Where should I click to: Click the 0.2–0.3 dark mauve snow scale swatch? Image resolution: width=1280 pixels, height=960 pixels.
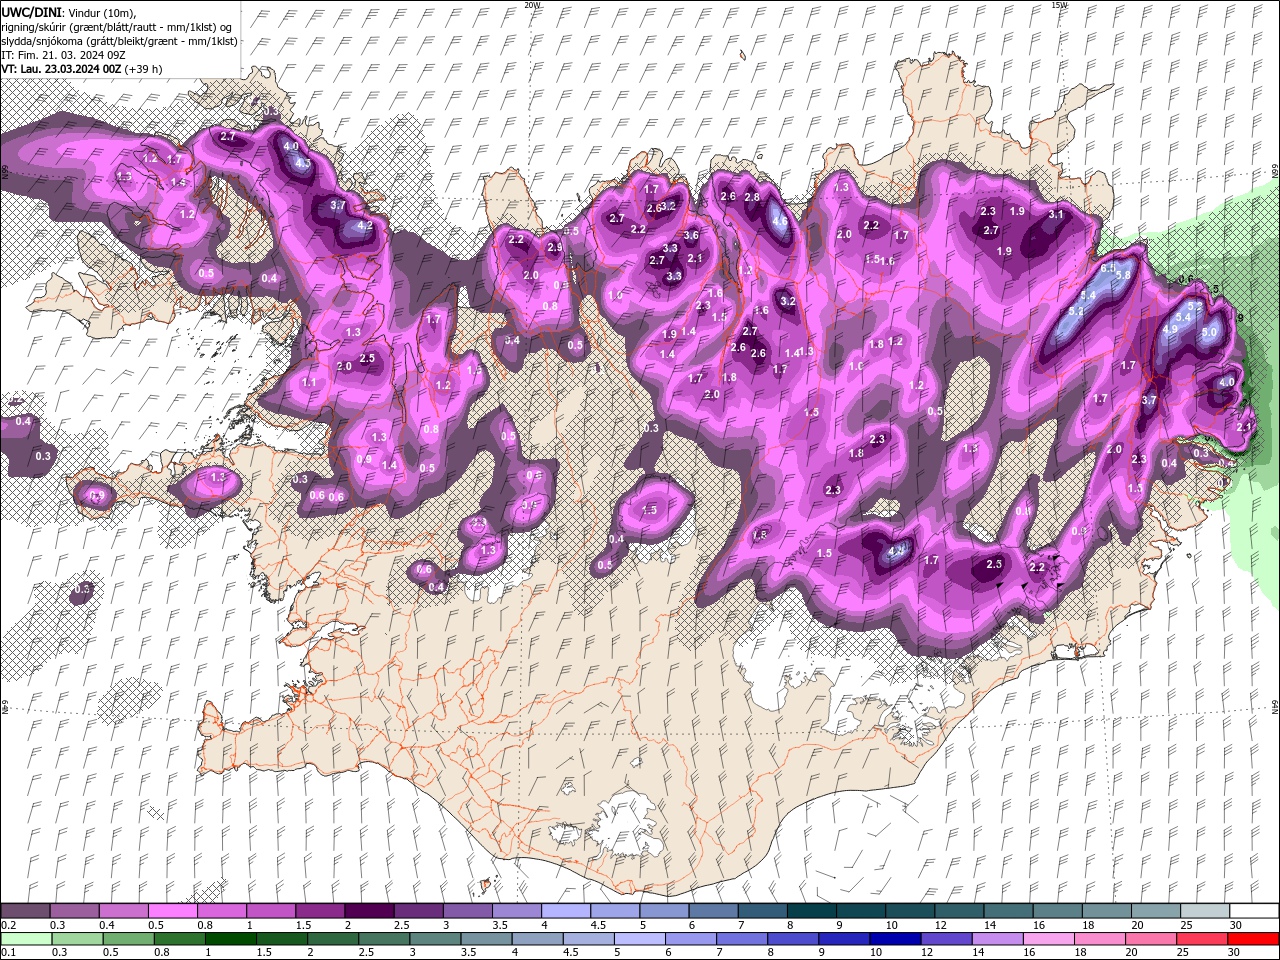[26, 911]
